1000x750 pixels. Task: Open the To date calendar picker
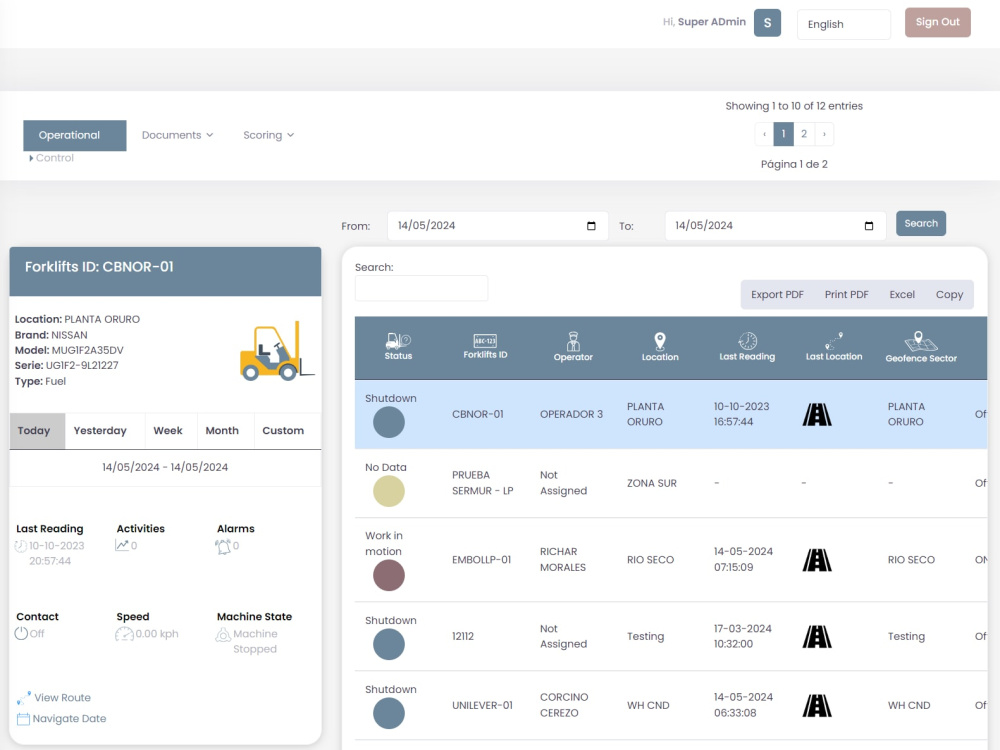(x=869, y=226)
